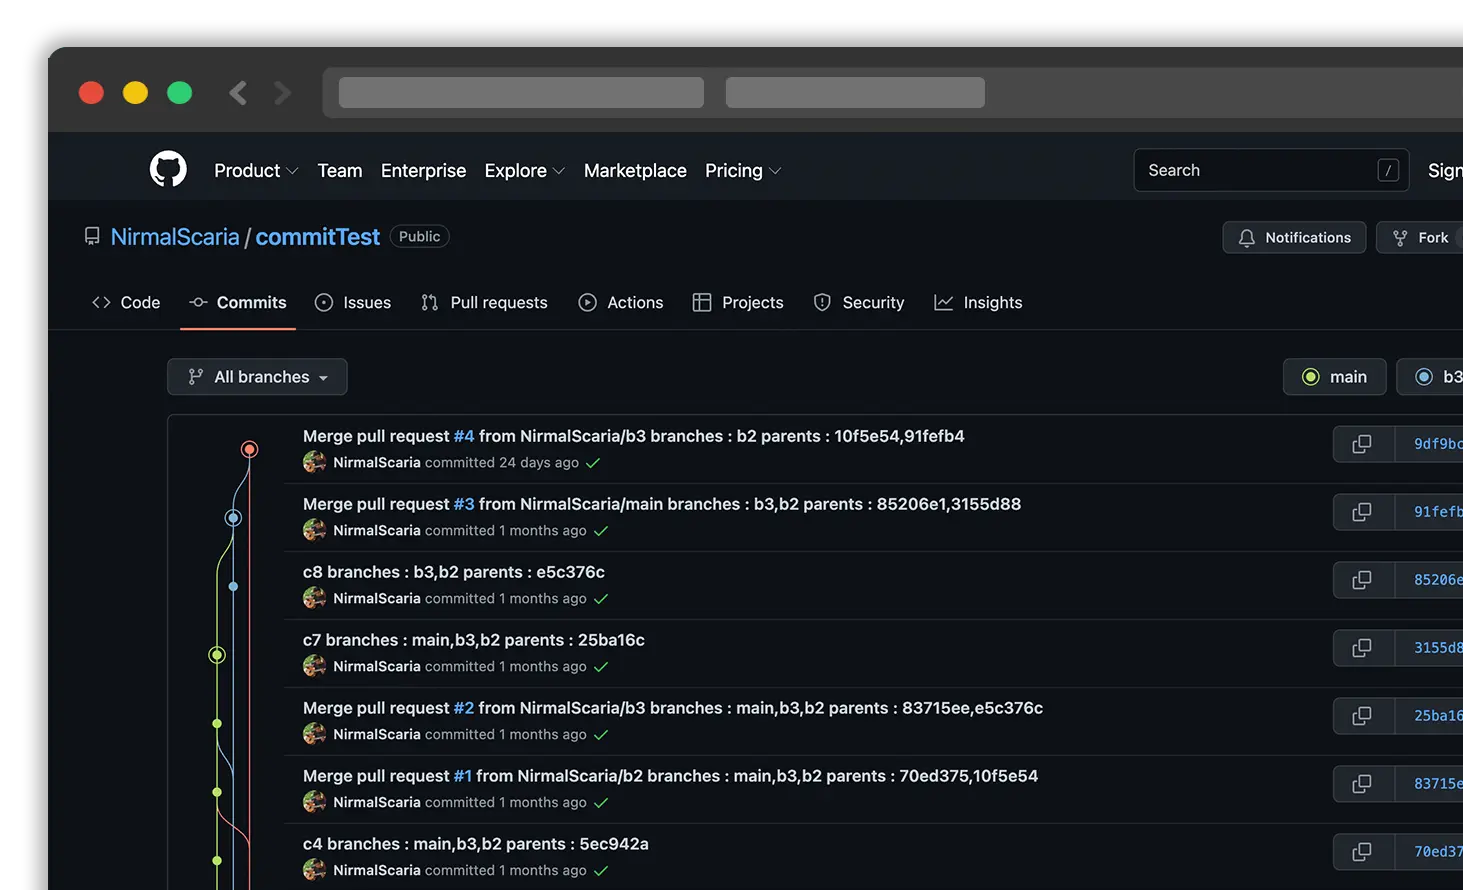The width and height of the screenshot is (1463, 890).
Task: Copy SHA for merge pull request #4 commit
Action: click(x=1362, y=444)
